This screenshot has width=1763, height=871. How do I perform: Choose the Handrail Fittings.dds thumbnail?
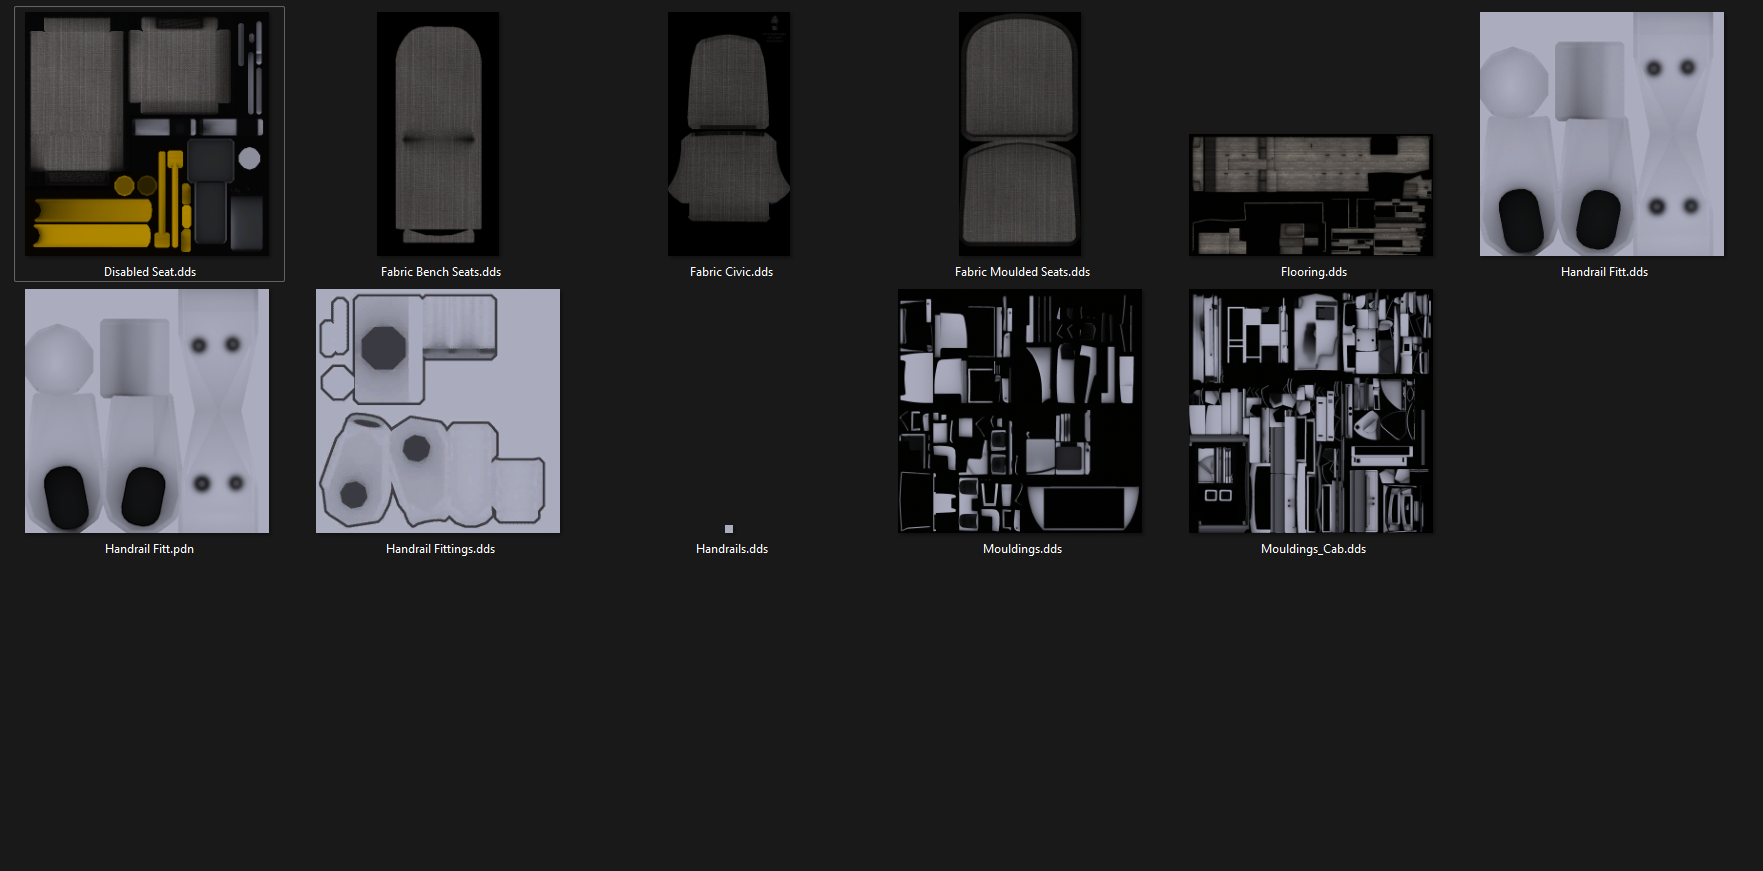(438, 411)
